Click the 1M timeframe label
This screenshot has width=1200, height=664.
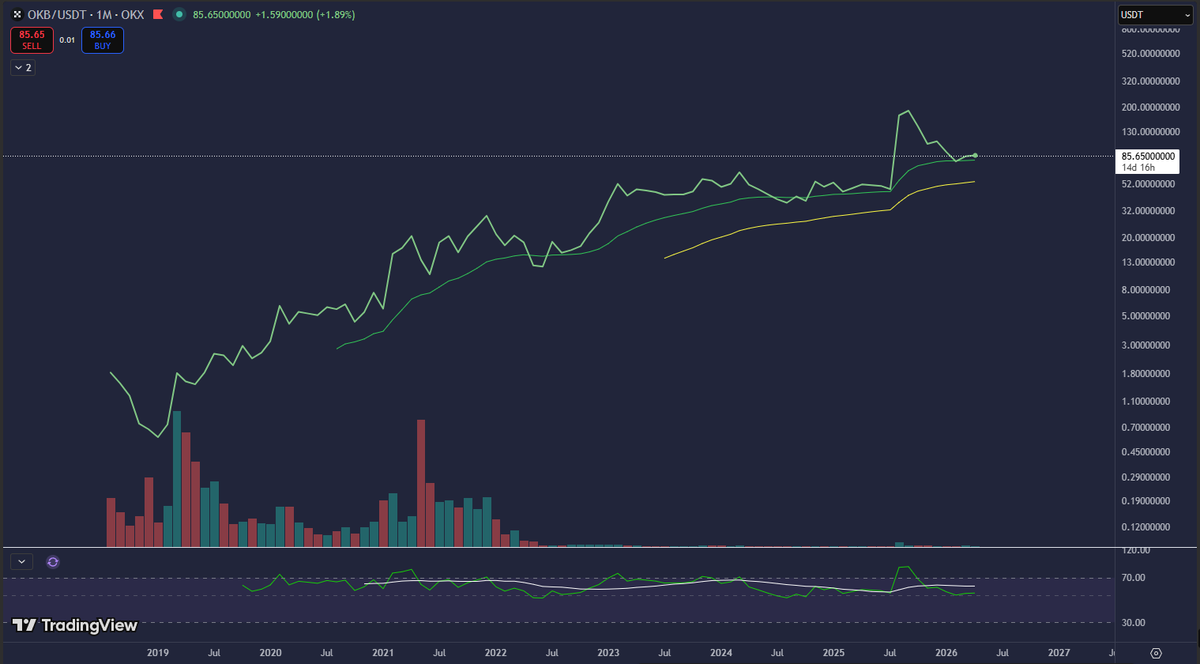tap(105, 14)
